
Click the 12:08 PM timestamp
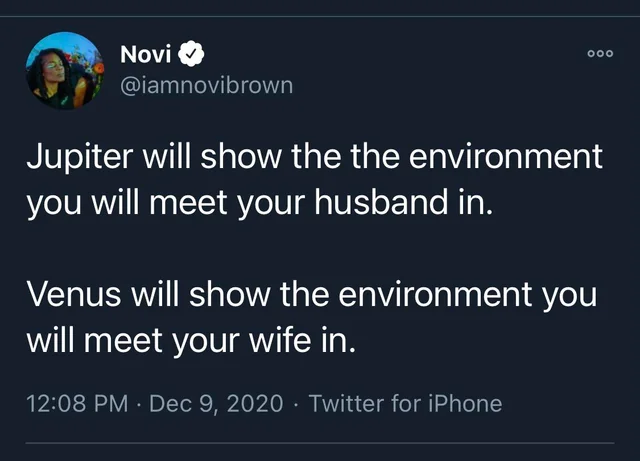tap(76, 404)
